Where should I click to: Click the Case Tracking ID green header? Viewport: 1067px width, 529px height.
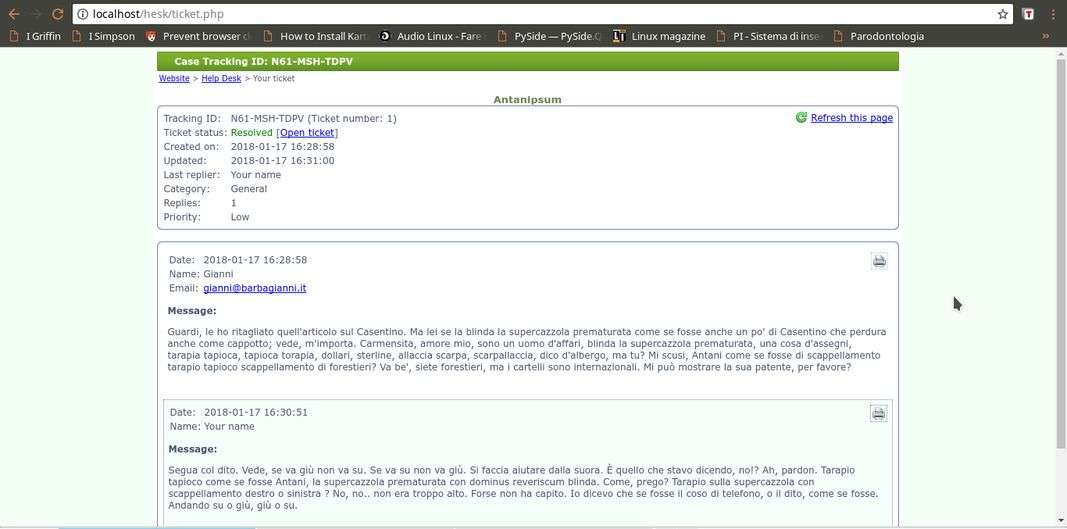(527, 61)
